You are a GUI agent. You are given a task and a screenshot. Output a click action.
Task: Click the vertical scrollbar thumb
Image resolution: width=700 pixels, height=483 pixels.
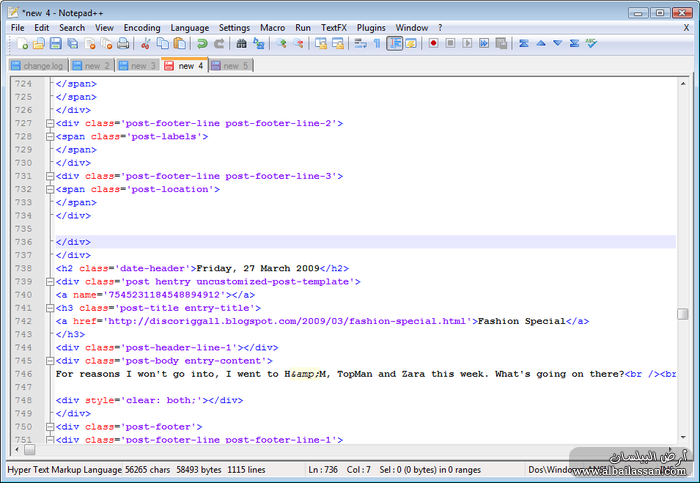[683, 314]
